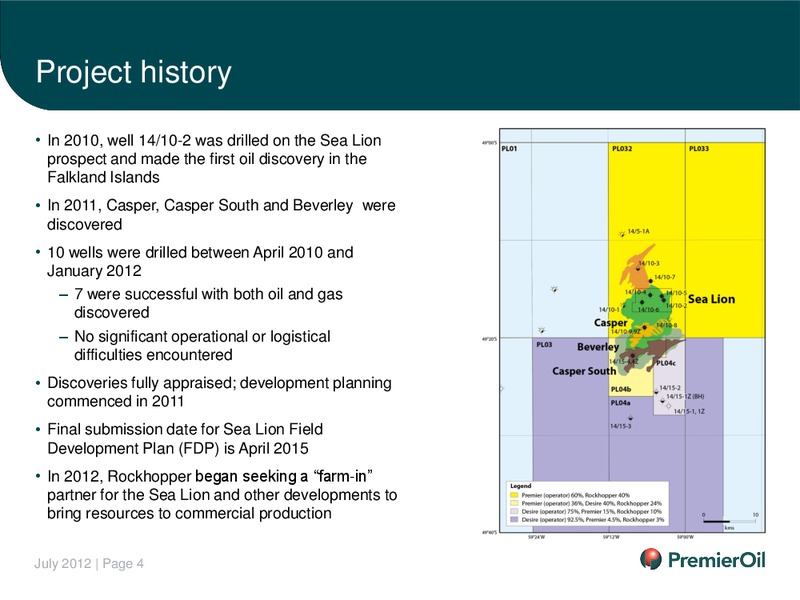
Task: Click the bullet "In 2011, Casper, Casper South"
Action: click(x=221, y=215)
